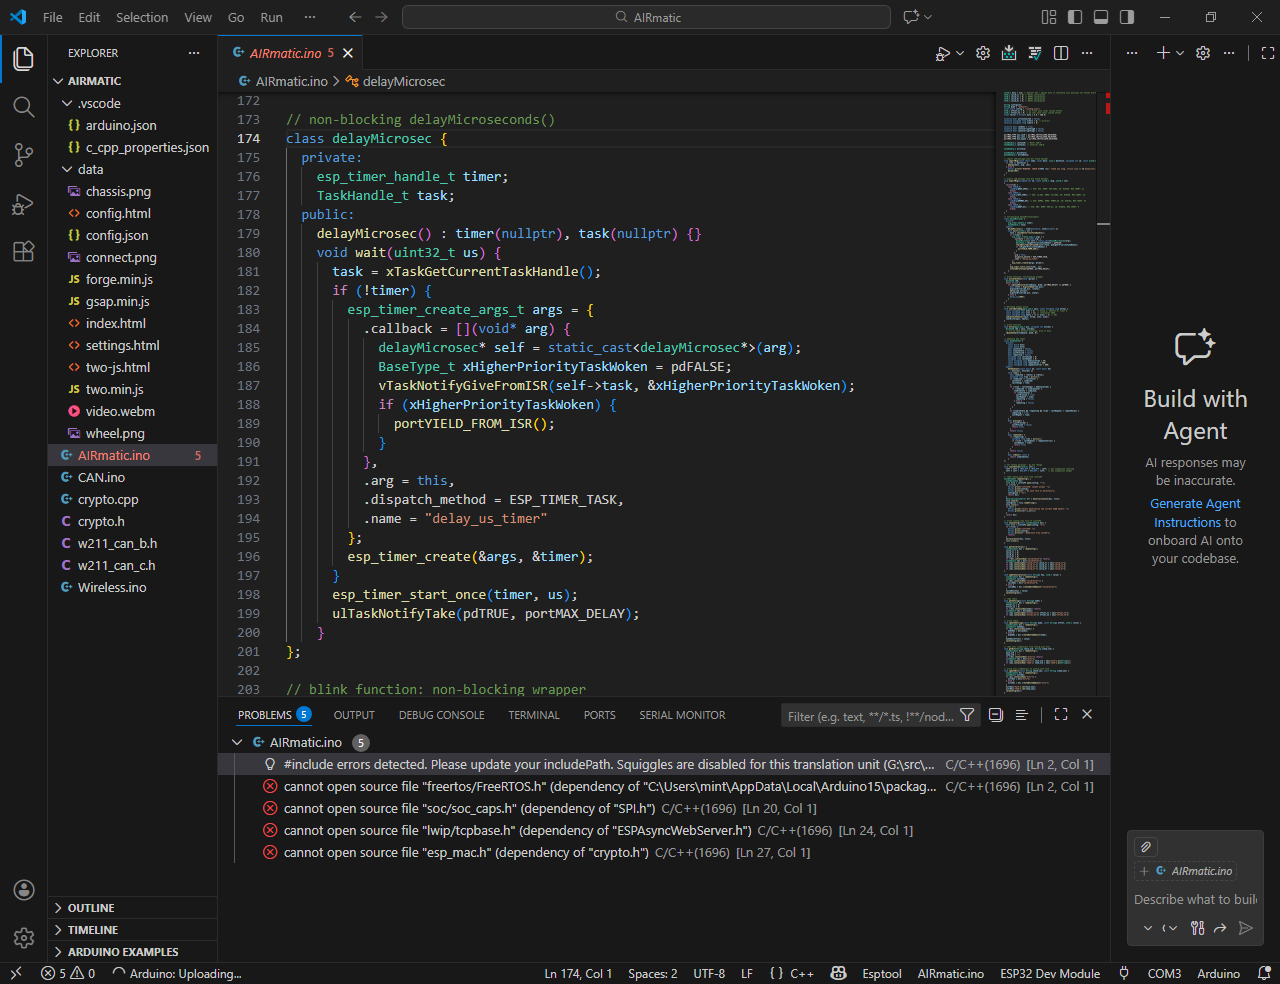Toggle table/tree view in Problems panel
The width and height of the screenshot is (1280, 984).
(1021, 715)
